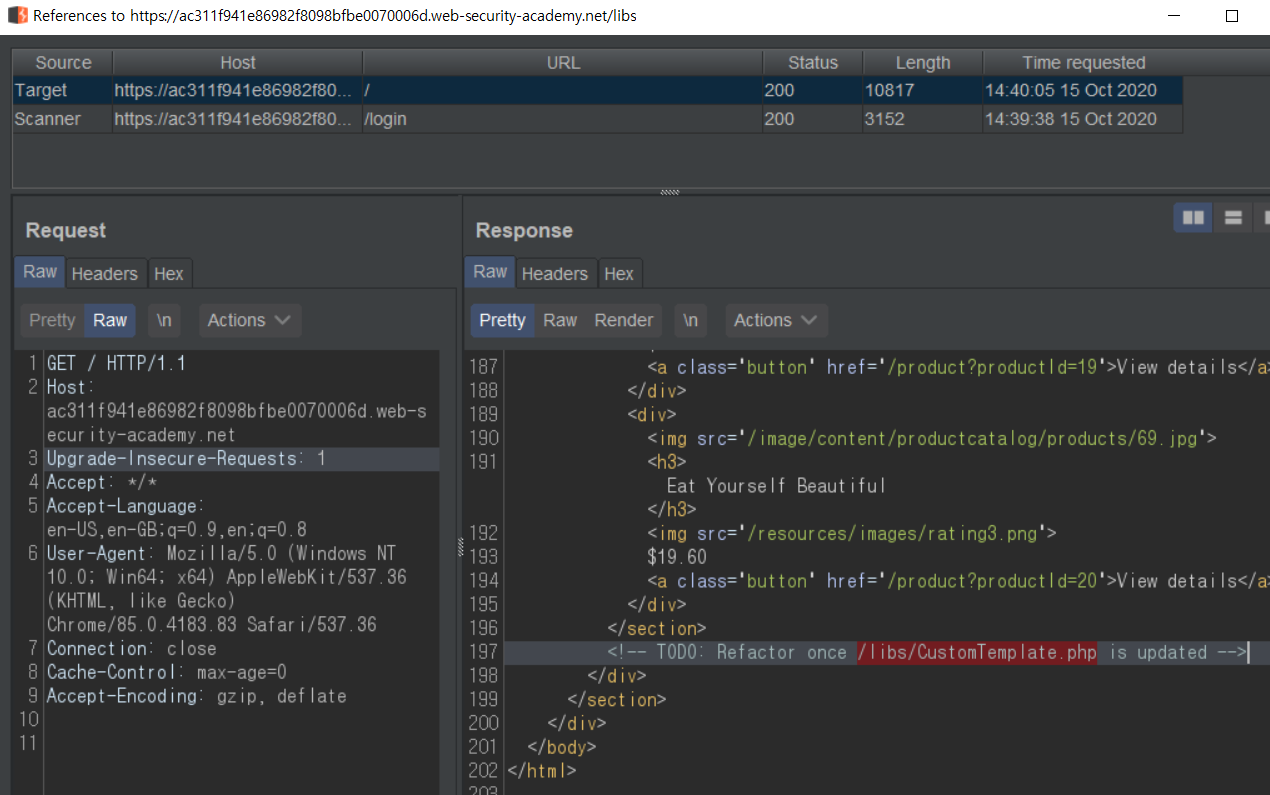1270x795 pixels.
Task: Open the Request Hex tab
Action: click(x=168, y=273)
